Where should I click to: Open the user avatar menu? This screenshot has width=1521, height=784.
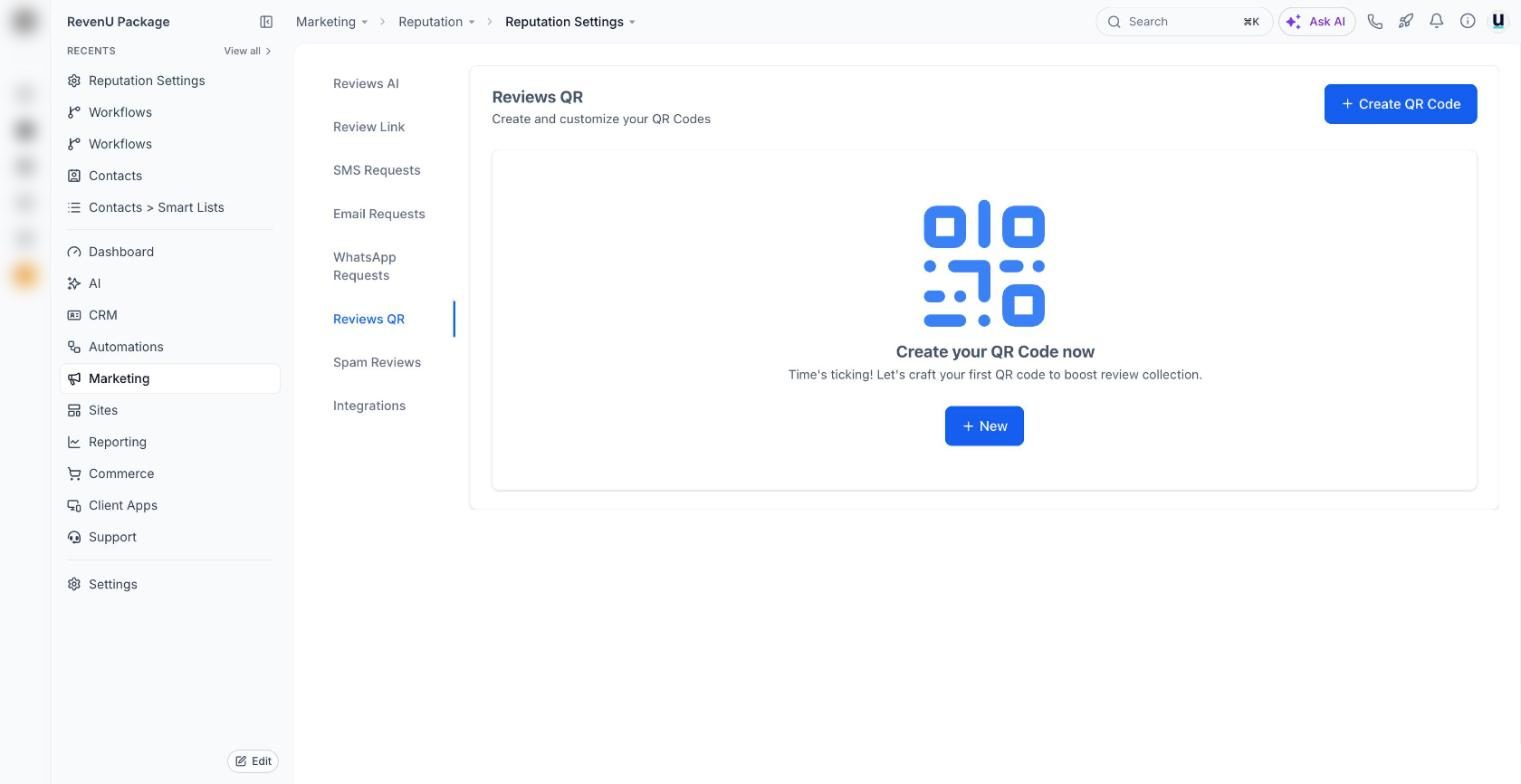pos(1498,21)
